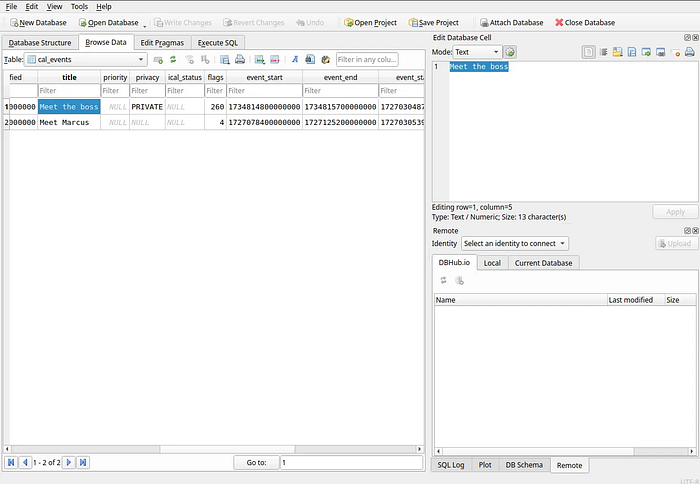Image resolution: width=700 pixels, height=484 pixels.
Task: Click the Apply button in the cell editor
Action: tap(675, 212)
